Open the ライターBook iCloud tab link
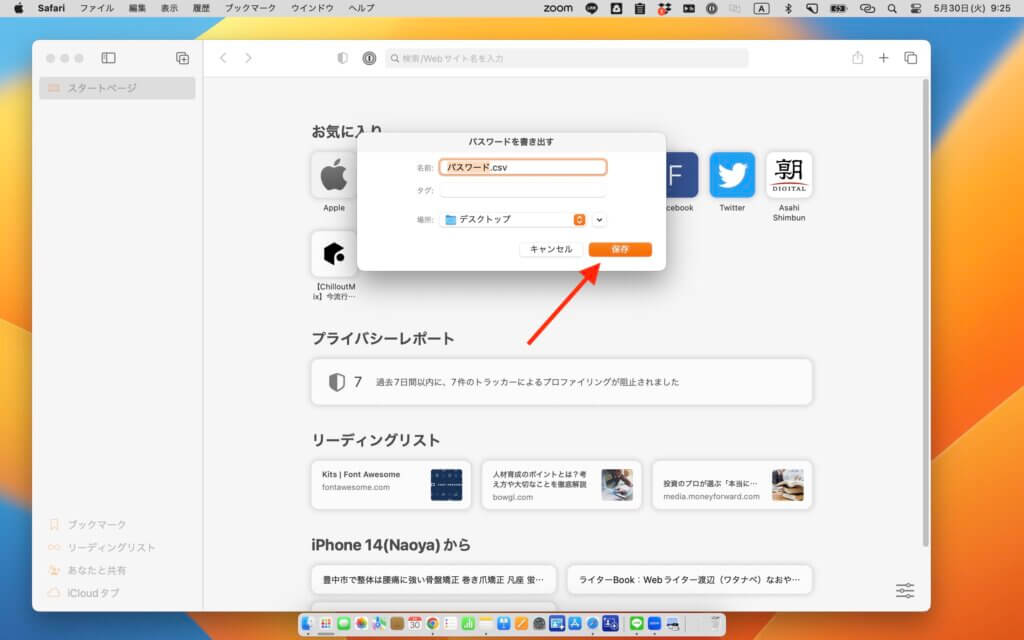Image resolution: width=1024 pixels, height=640 pixels. tap(690, 579)
